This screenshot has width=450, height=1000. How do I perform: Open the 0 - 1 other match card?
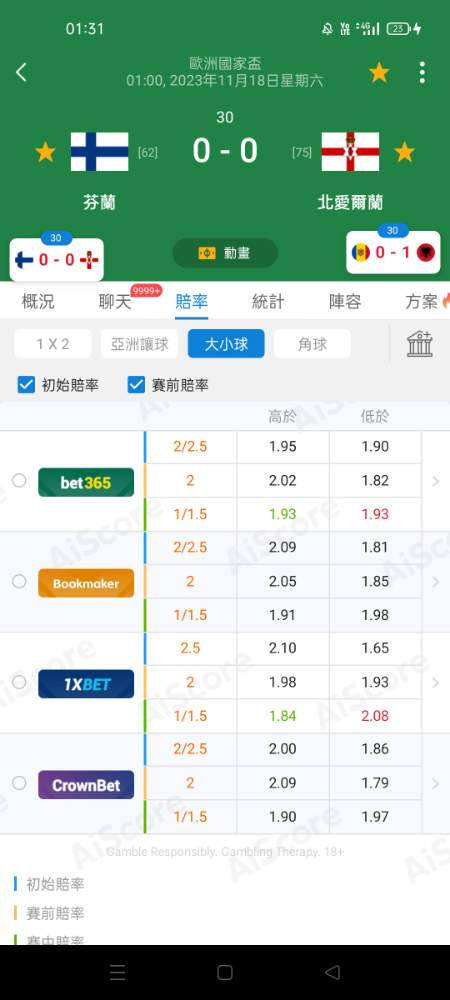[x=393, y=253]
